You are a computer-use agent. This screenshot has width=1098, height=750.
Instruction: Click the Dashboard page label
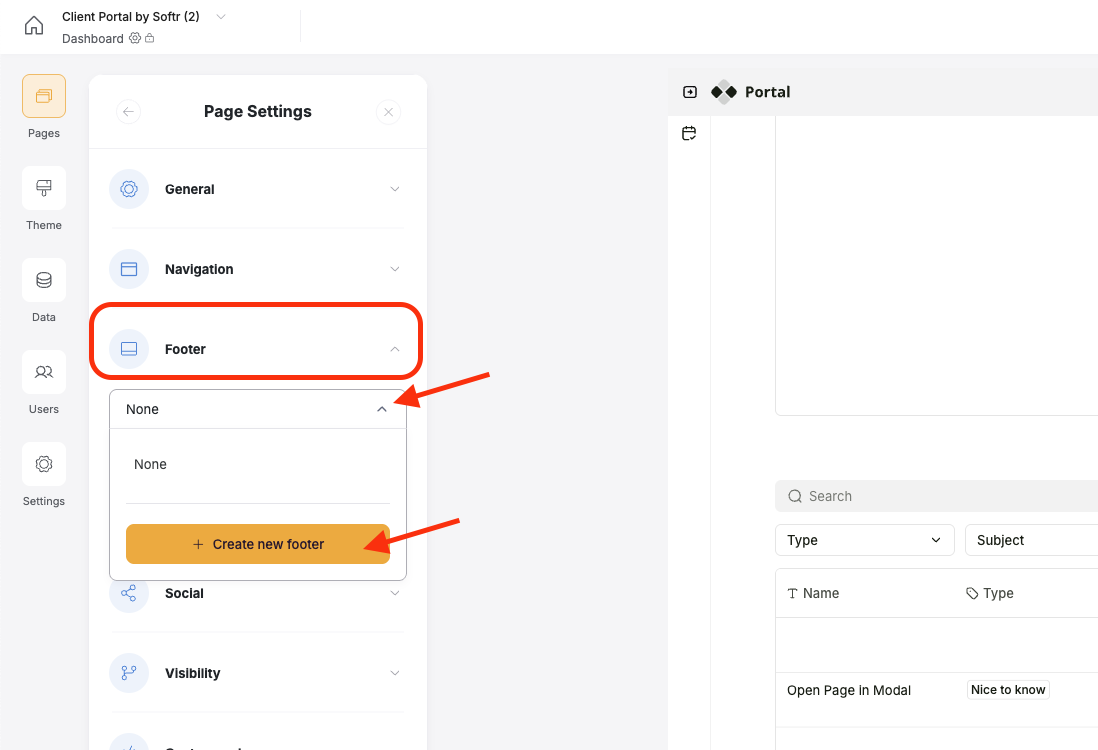coord(92,39)
